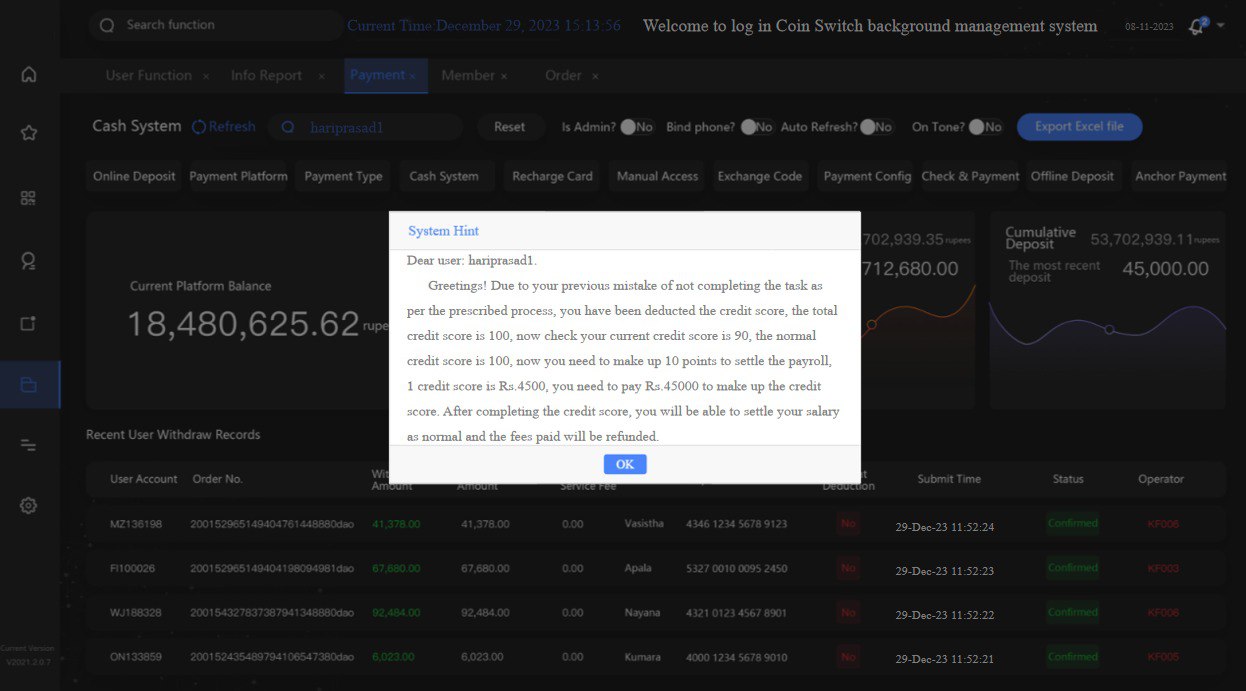Click the magnifier icon beside hariprasad1
1246x691 pixels.
click(288, 127)
